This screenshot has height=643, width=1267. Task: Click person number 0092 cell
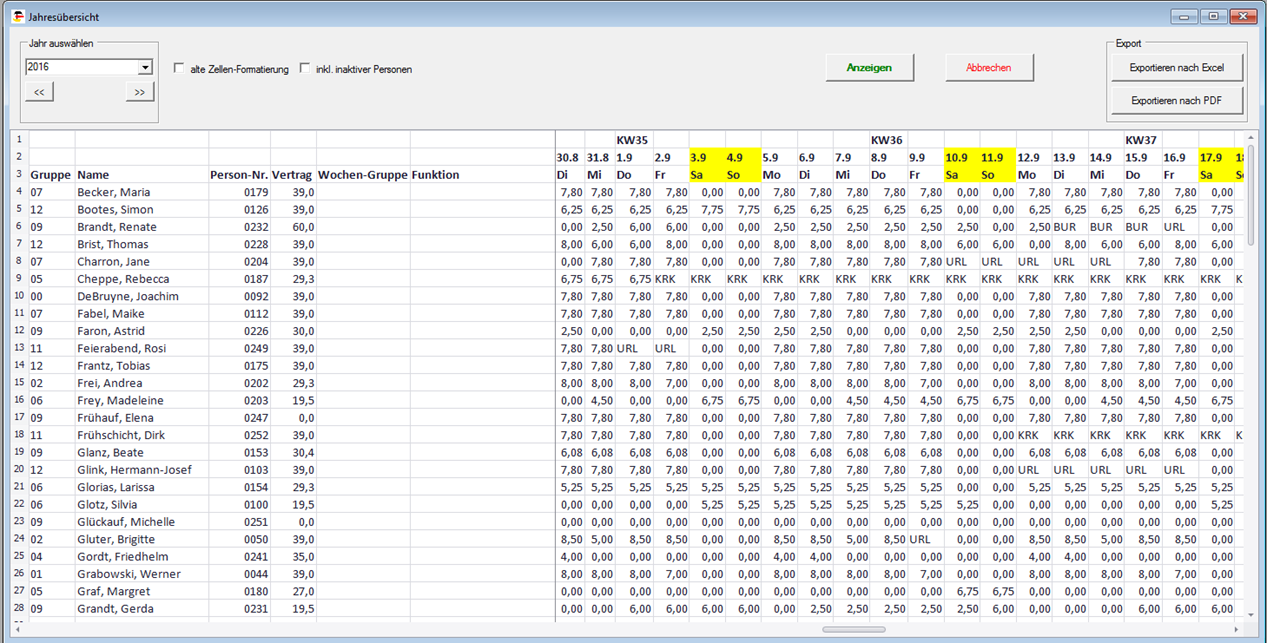click(x=239, y=296)
